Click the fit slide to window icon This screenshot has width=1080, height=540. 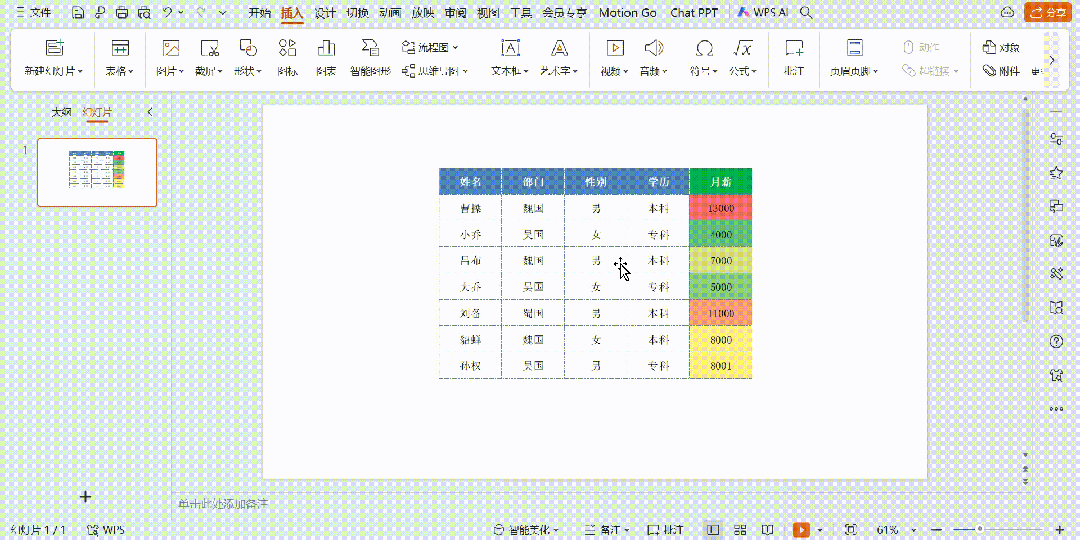[851, 530]
